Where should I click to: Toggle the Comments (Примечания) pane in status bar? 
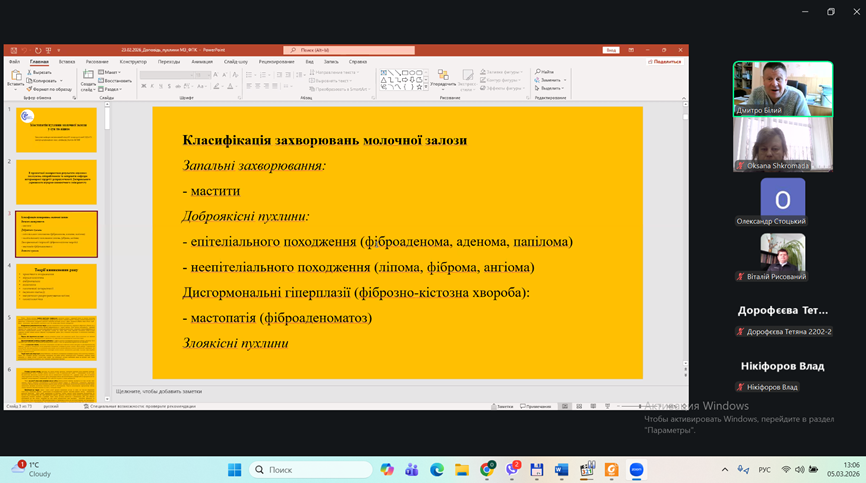(x=536, y=406)
